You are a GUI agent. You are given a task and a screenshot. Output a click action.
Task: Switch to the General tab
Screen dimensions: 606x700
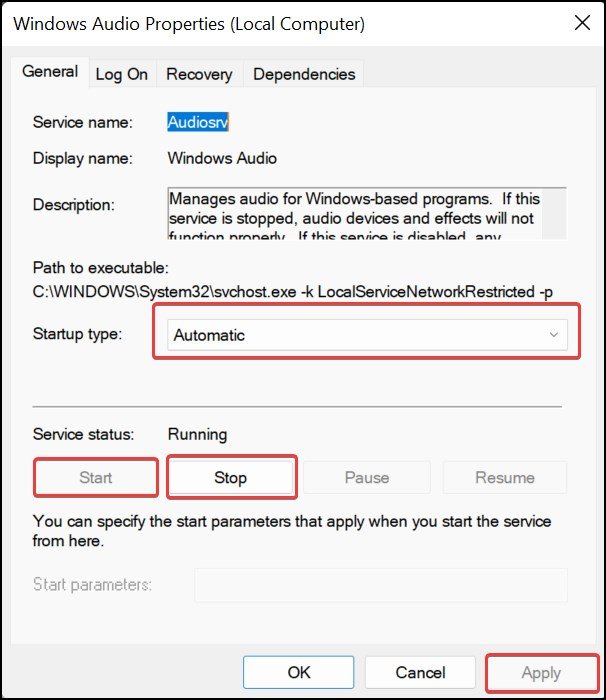click(x=50, y=72)
